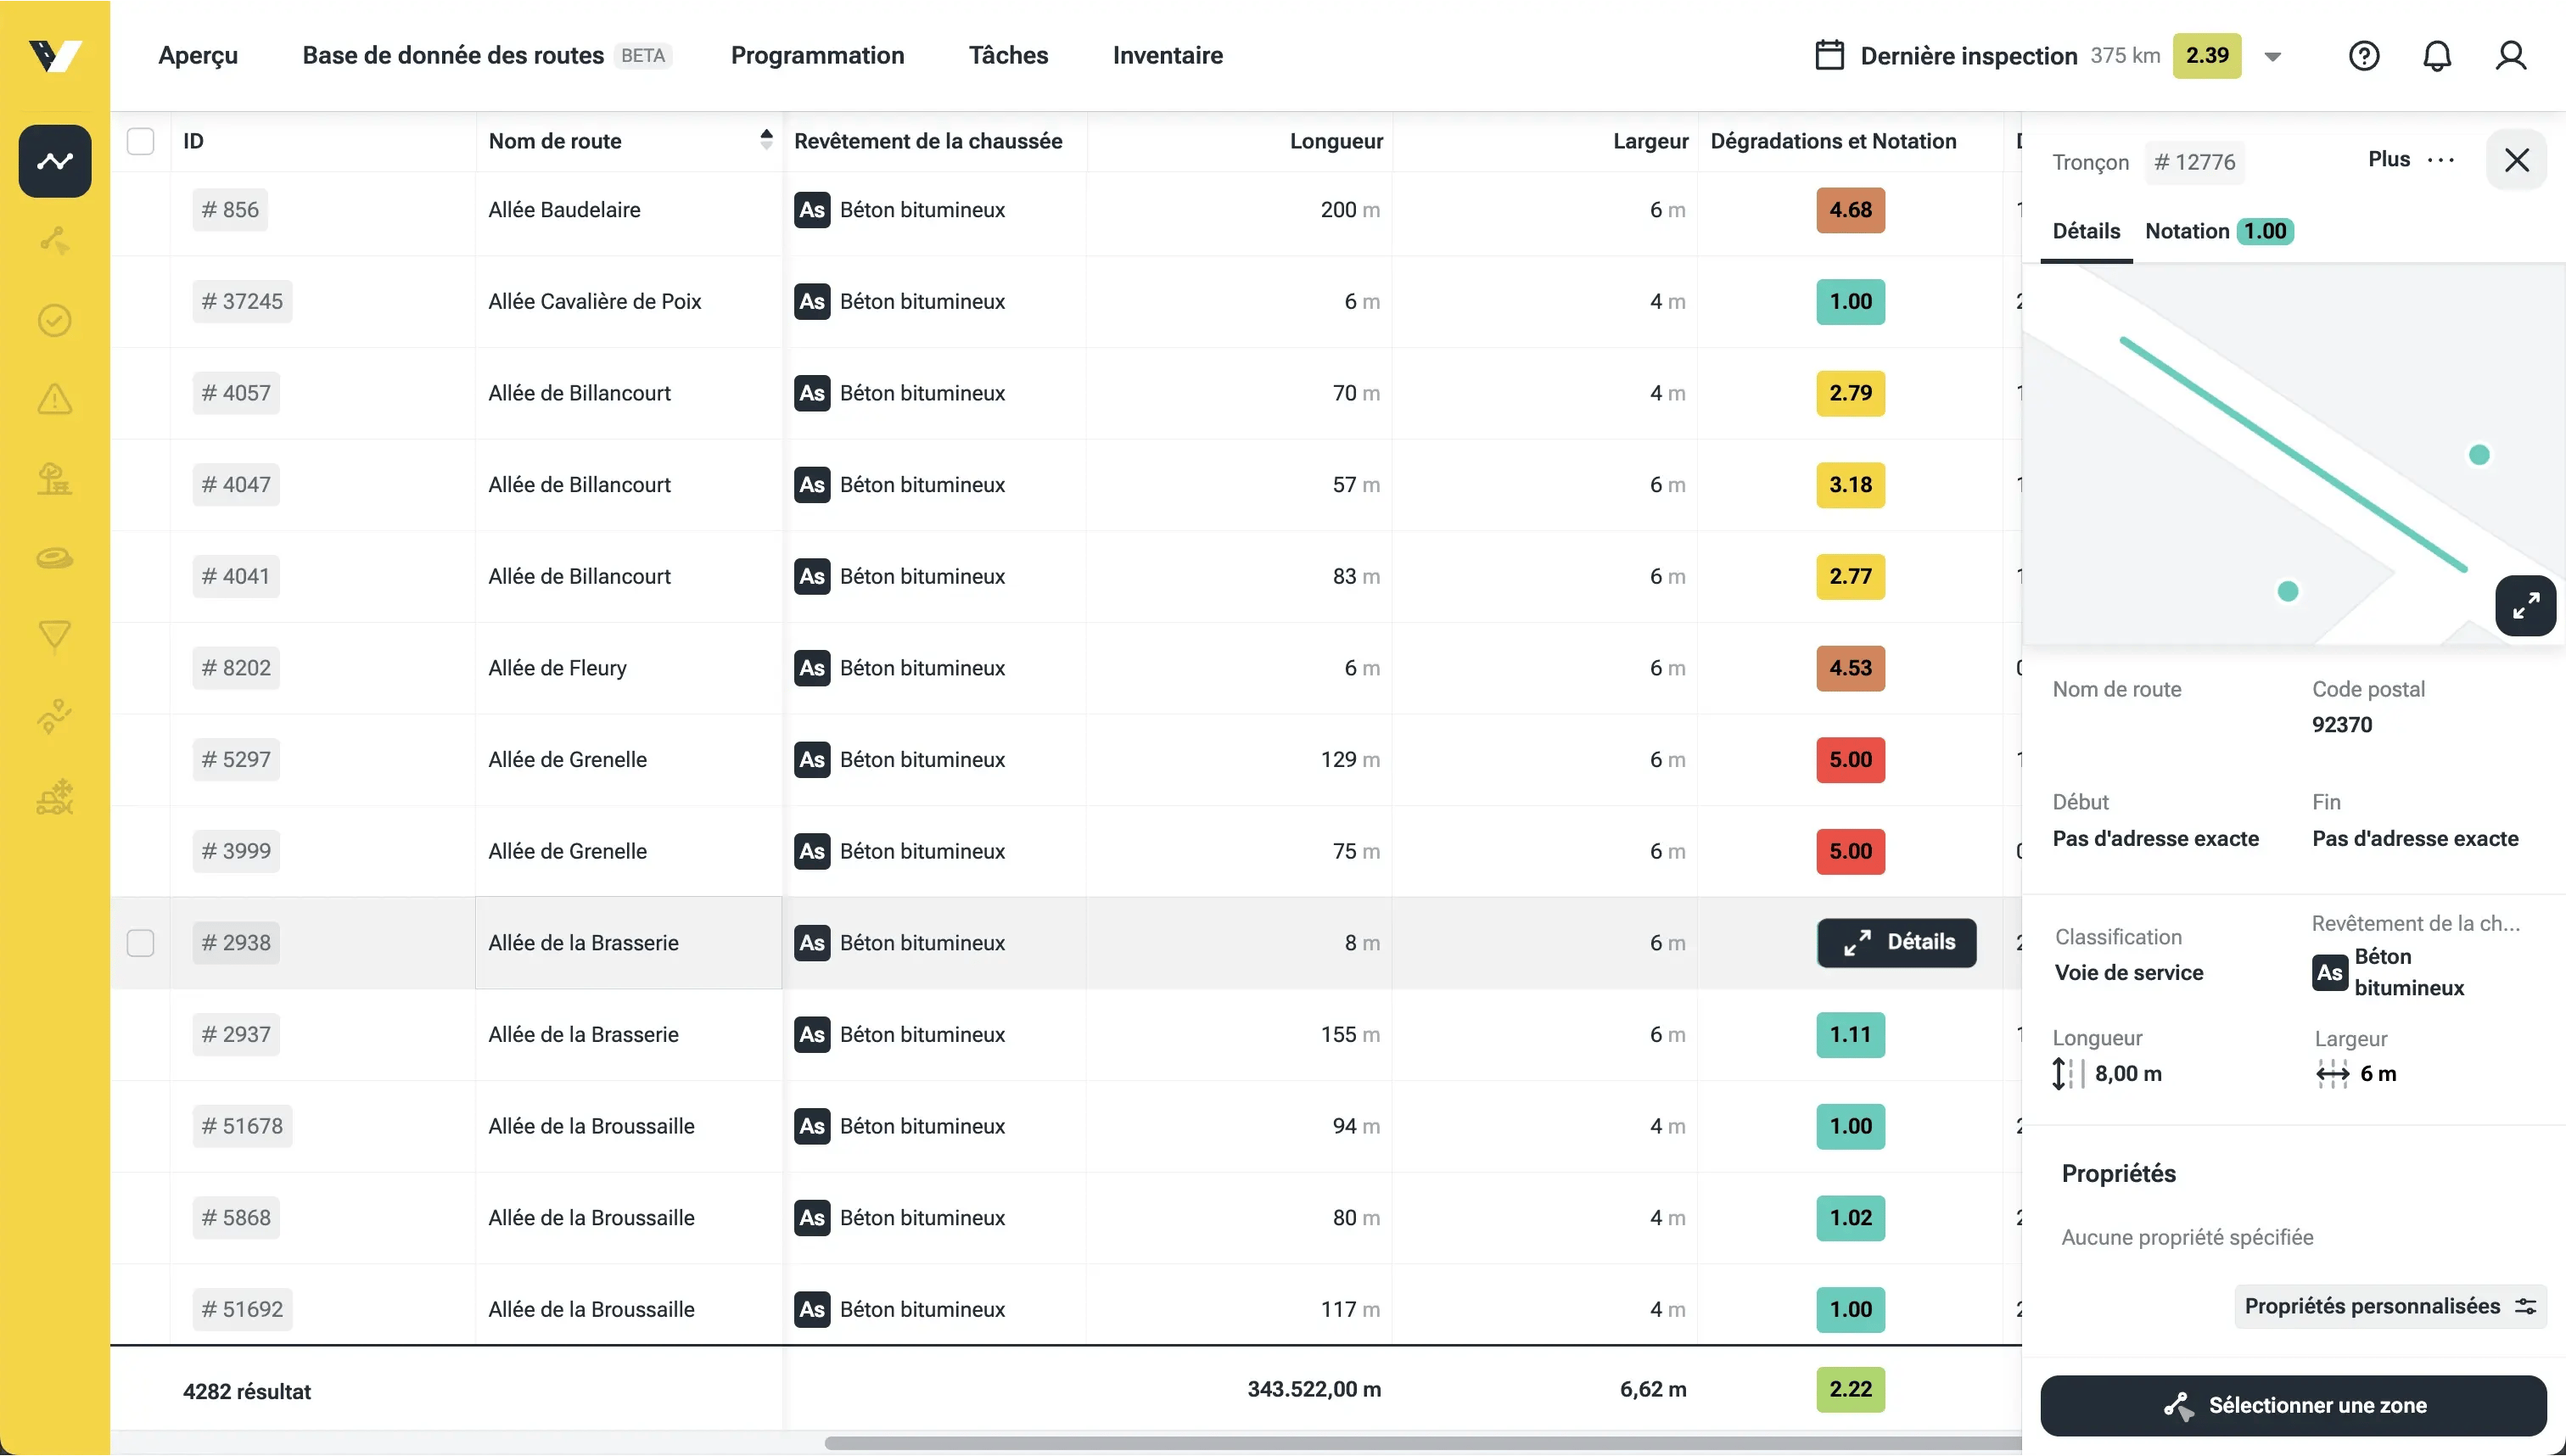Click Sélectionner une zone
Screen dimensions: 2566x1456
[2293, 1405]
